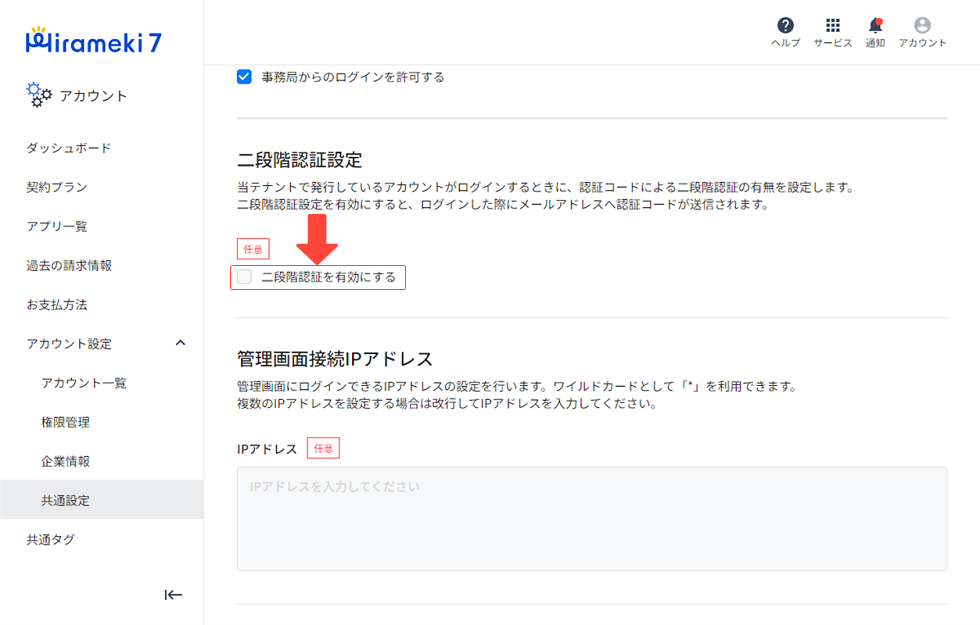Uncheck 事務局からのログインを許可する checkbox
This screenshot has height=625, width=980.
[x=244, y=77]
